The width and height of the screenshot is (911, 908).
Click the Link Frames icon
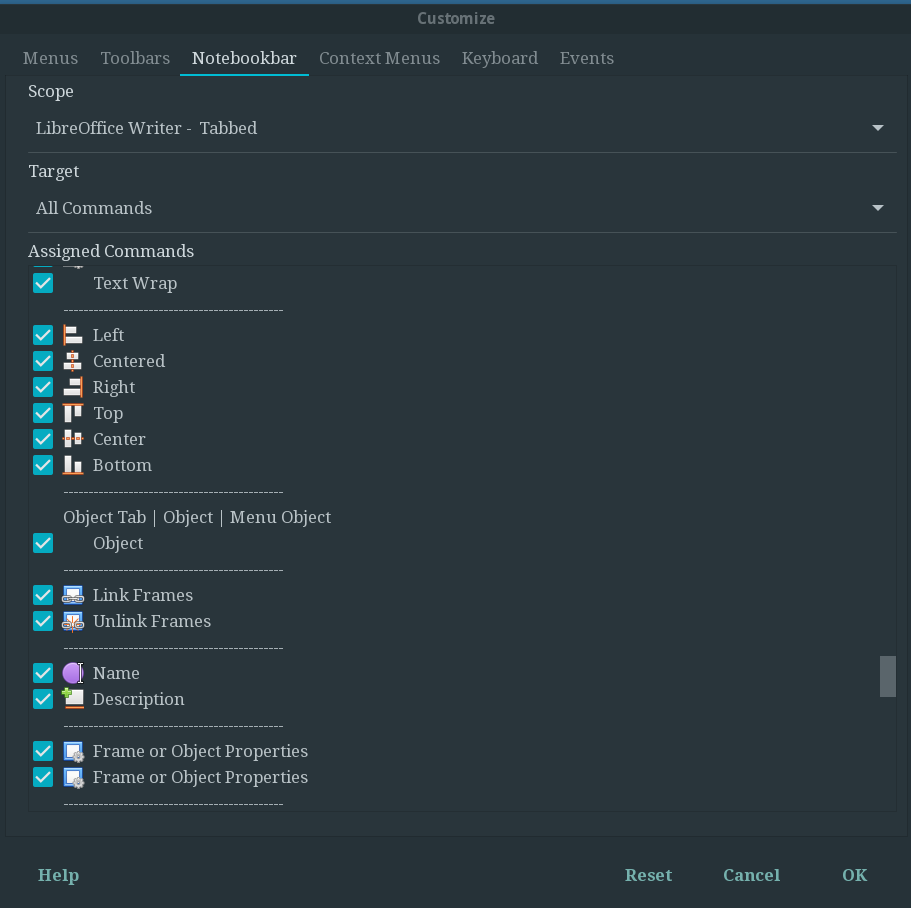[x=73, y=595]
